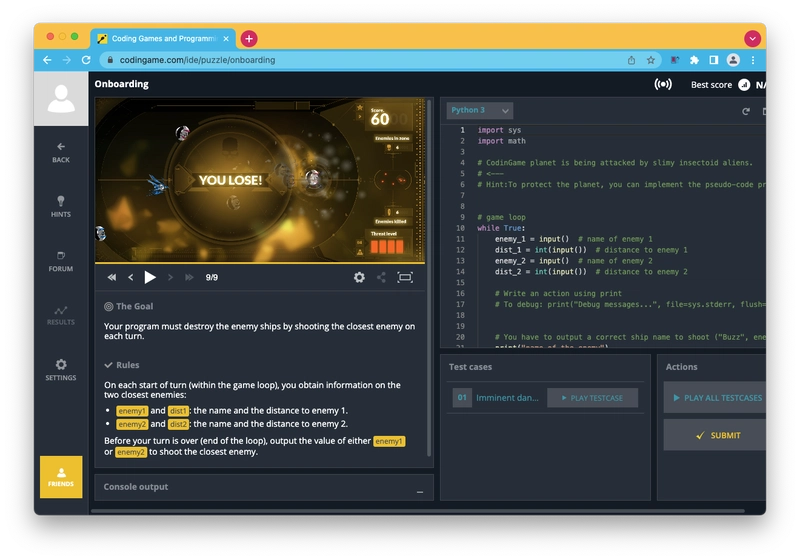
Task: Open the FORUM sidebar item
Action: tap(61, 262)
